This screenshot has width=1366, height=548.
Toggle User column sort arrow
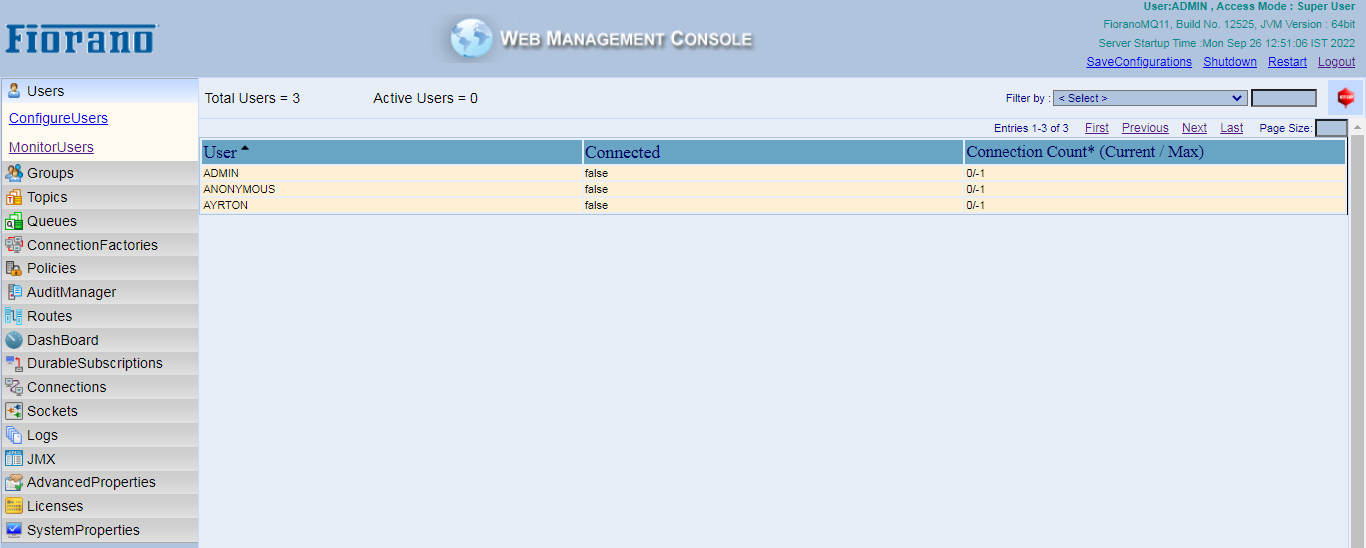click(245, 149)
